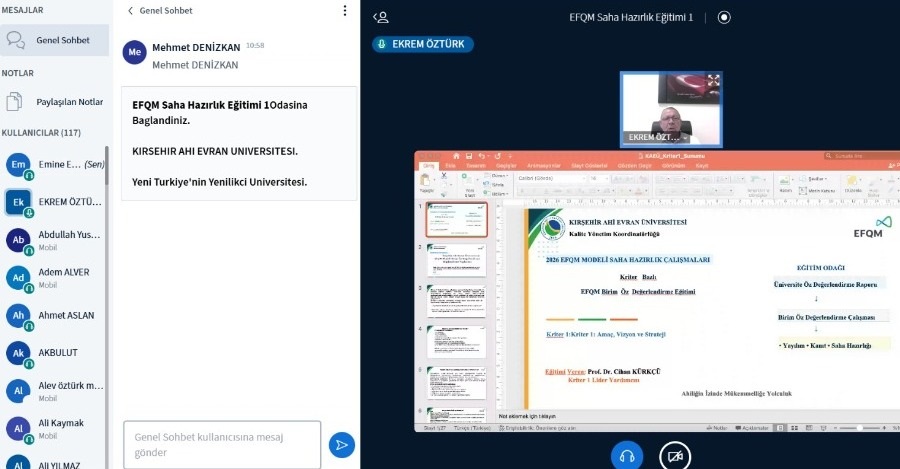Screen dimensions: 900x469
Task: Switch to the Tasarım ribbon tab
Action: tap(476, 166)
